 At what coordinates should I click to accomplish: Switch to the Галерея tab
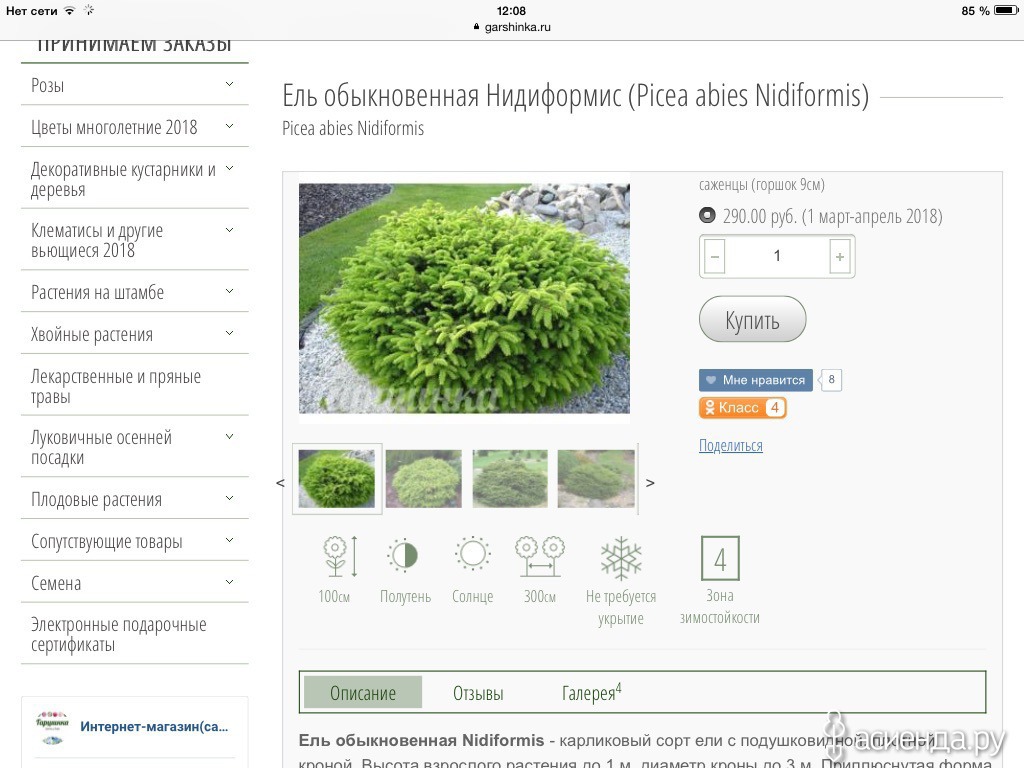(x=591, y=692)
